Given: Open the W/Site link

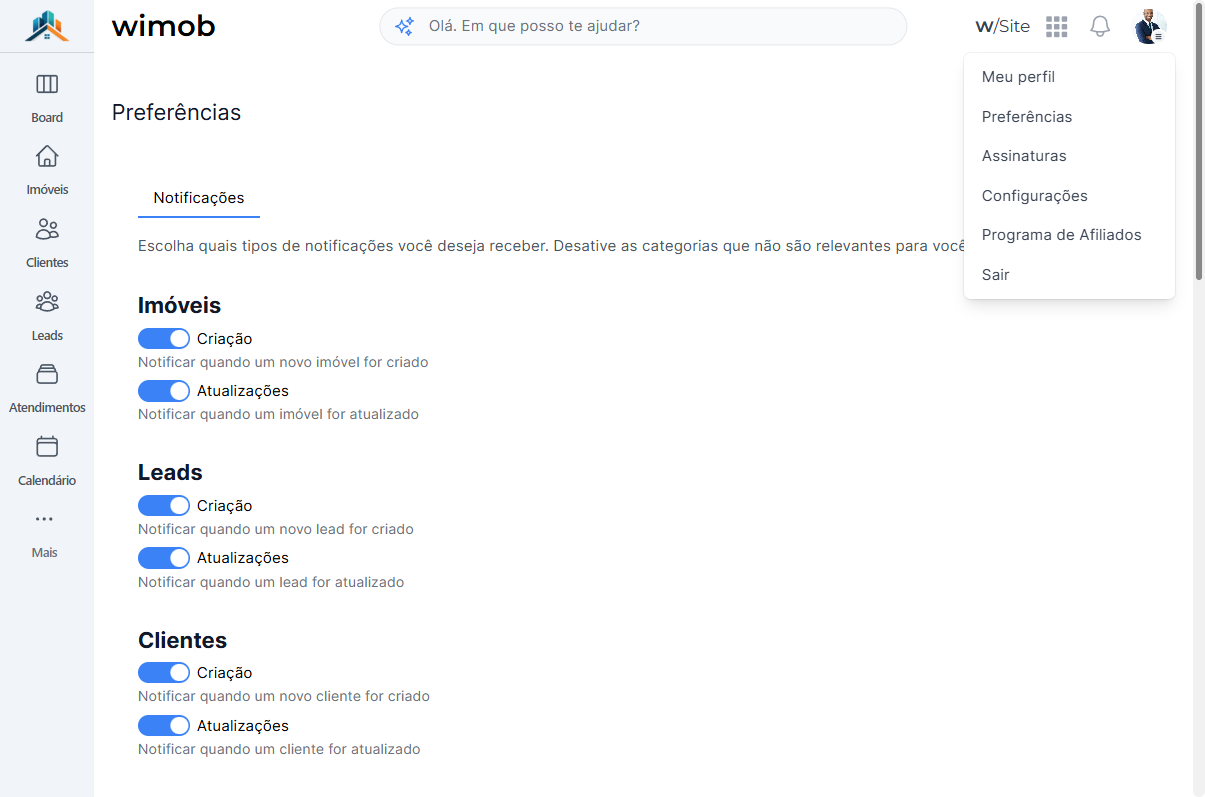Looking at the screenshot, I should click(1002, 27).
